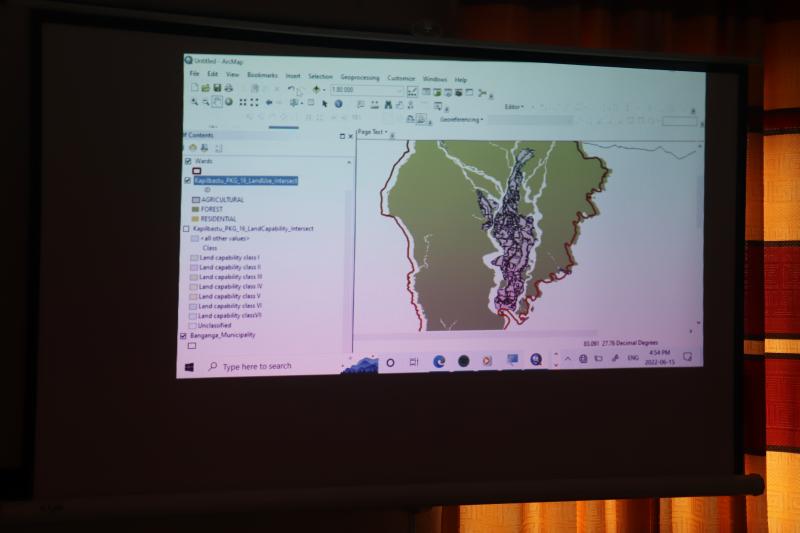Open the Geoprocessing menu
Viewport: 800px width, 533px height.
(359, 77)
